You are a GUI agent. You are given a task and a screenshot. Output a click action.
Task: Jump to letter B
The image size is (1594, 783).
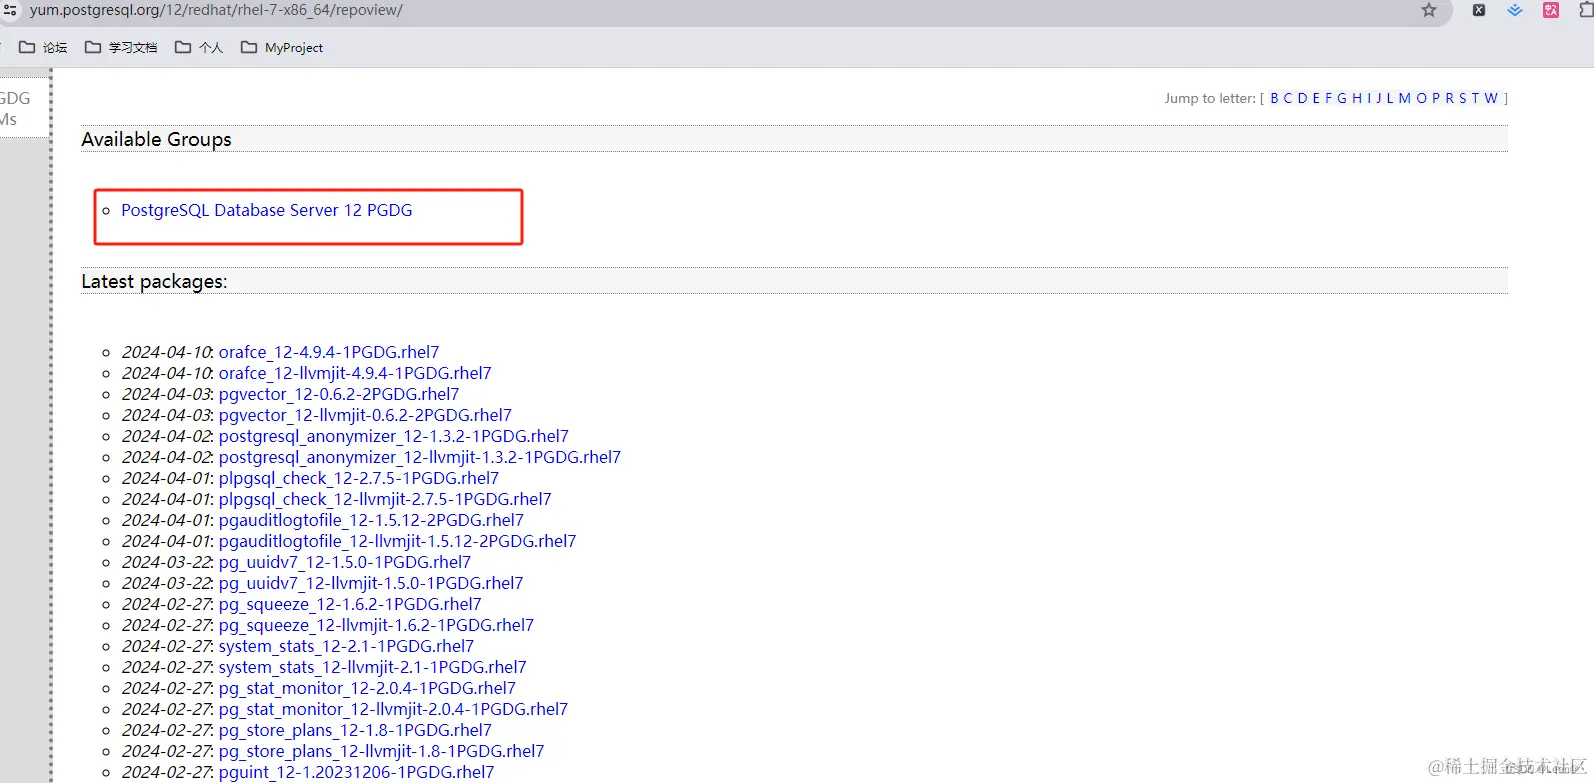[1275, 98]
